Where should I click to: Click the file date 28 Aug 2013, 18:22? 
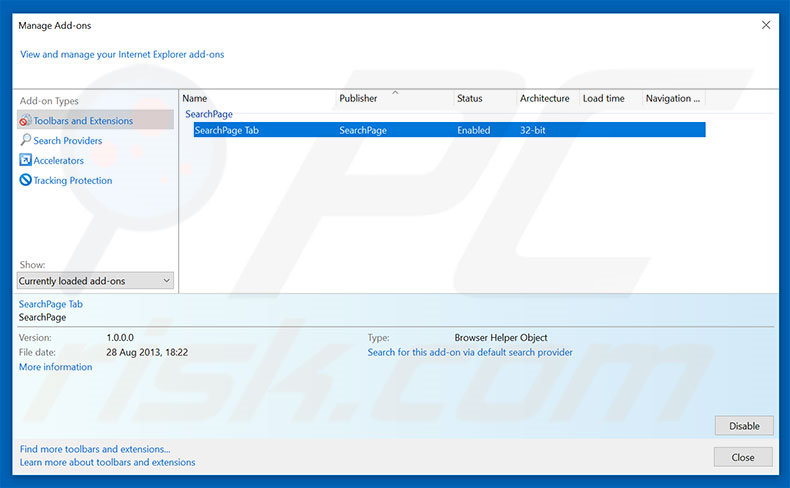(147, 353)
